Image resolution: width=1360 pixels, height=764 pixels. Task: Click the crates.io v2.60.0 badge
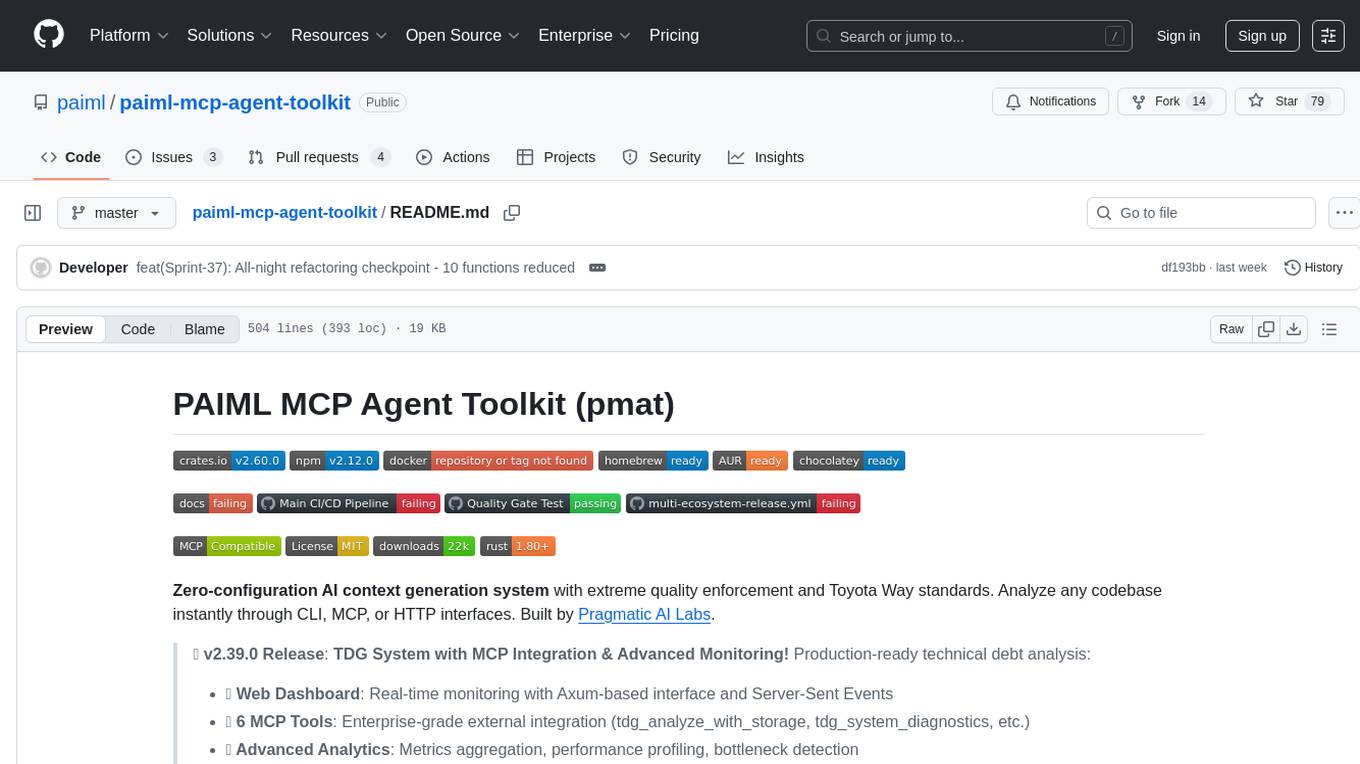coord(229,461)
